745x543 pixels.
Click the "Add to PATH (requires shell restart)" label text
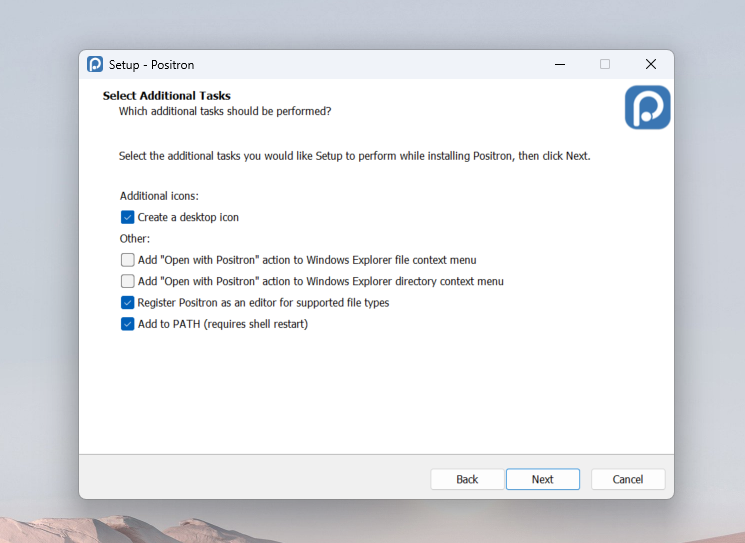click(222, 324)
